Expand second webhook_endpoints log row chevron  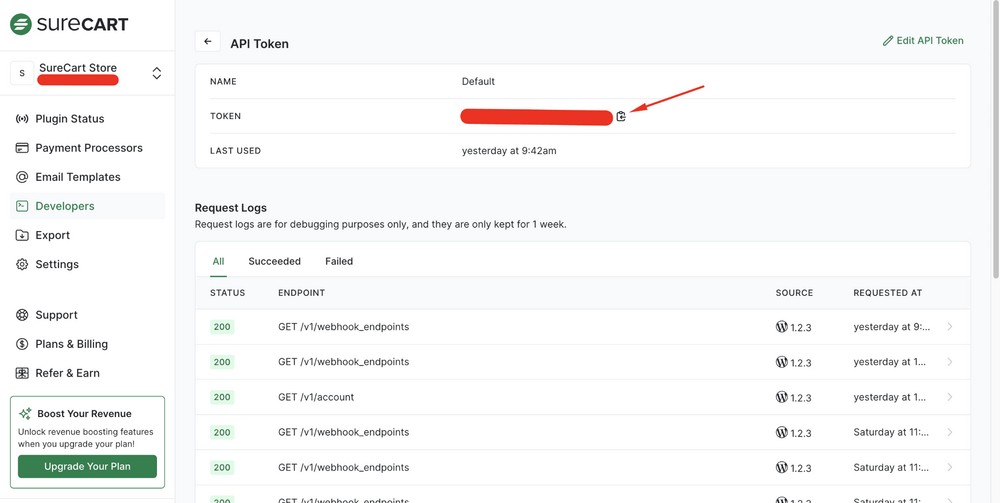[x=950, y=361]
